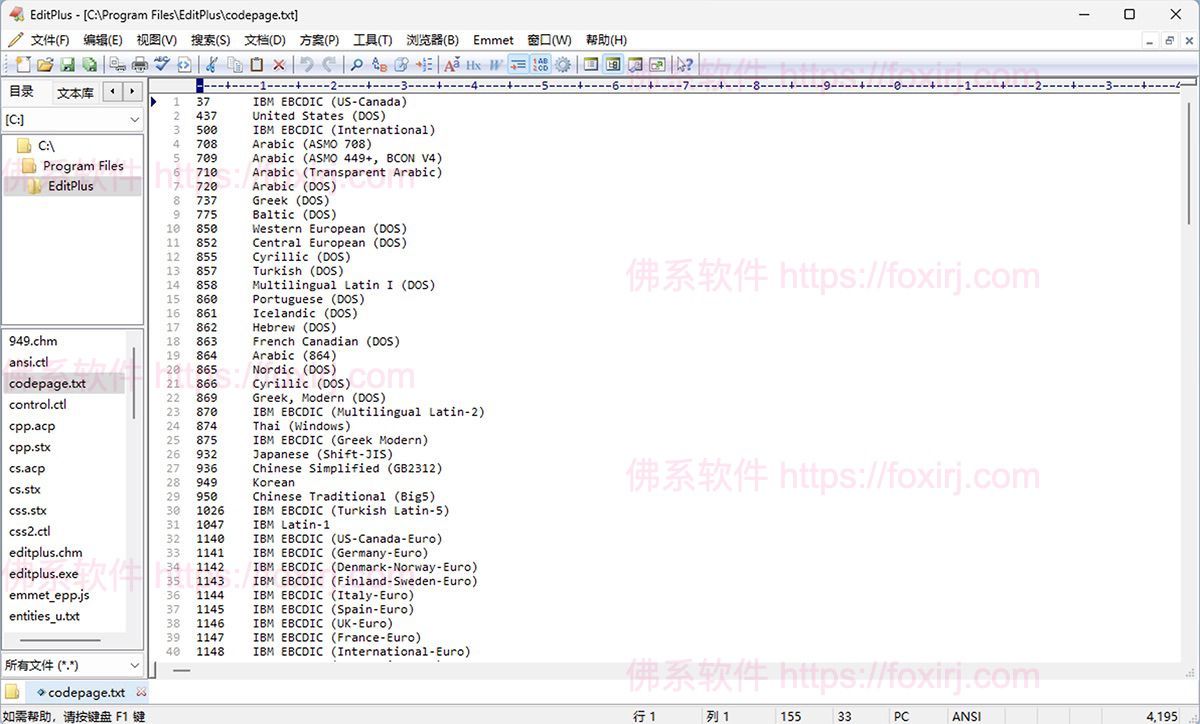This screenshot has width=1200, height=724.
Task: Toggle the Line number display button
Action: tap(541, 65)
